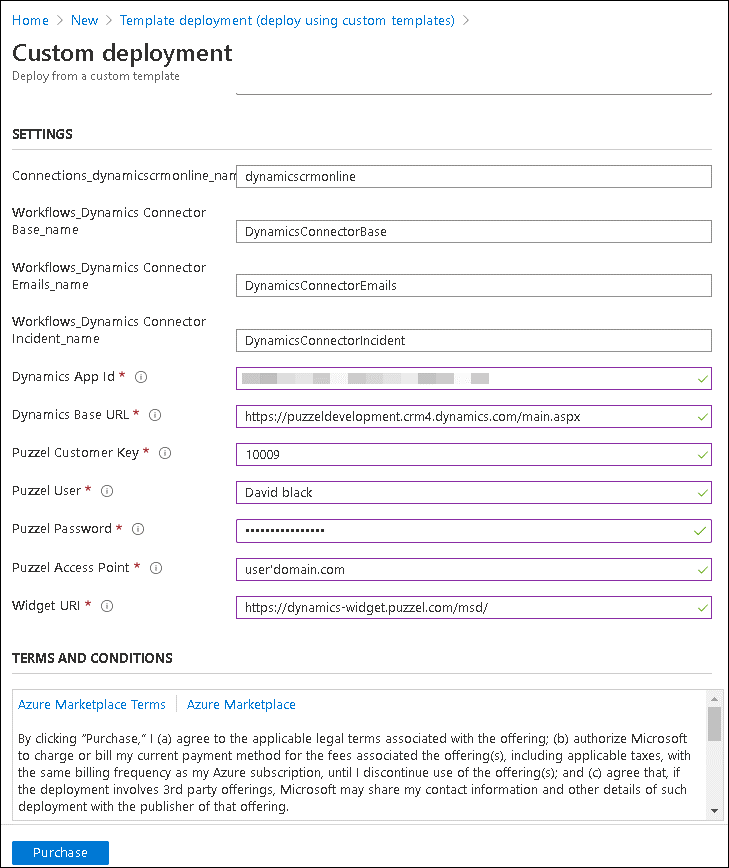Click info icon next to Dynamics App Id
Screen dimensions: 729x868
tap(141, 377)
